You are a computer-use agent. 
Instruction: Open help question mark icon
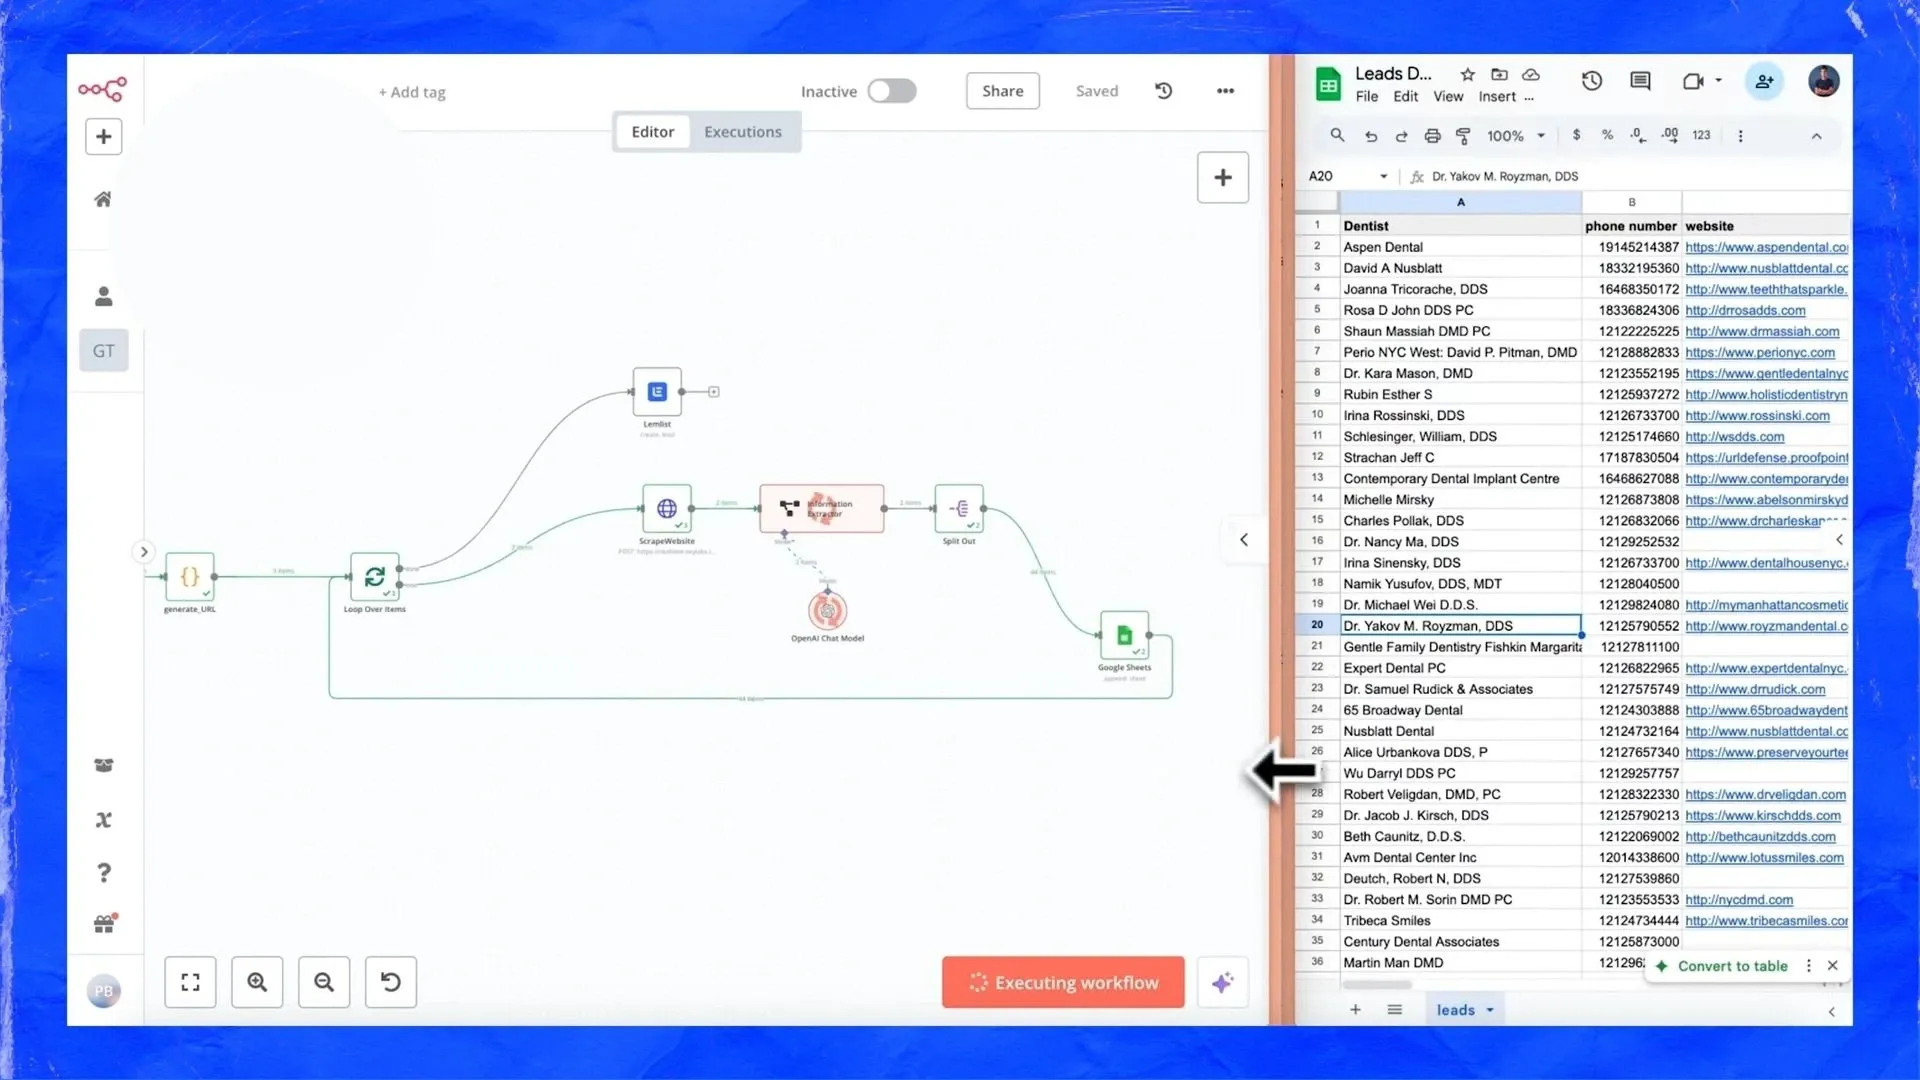point(103,873)
